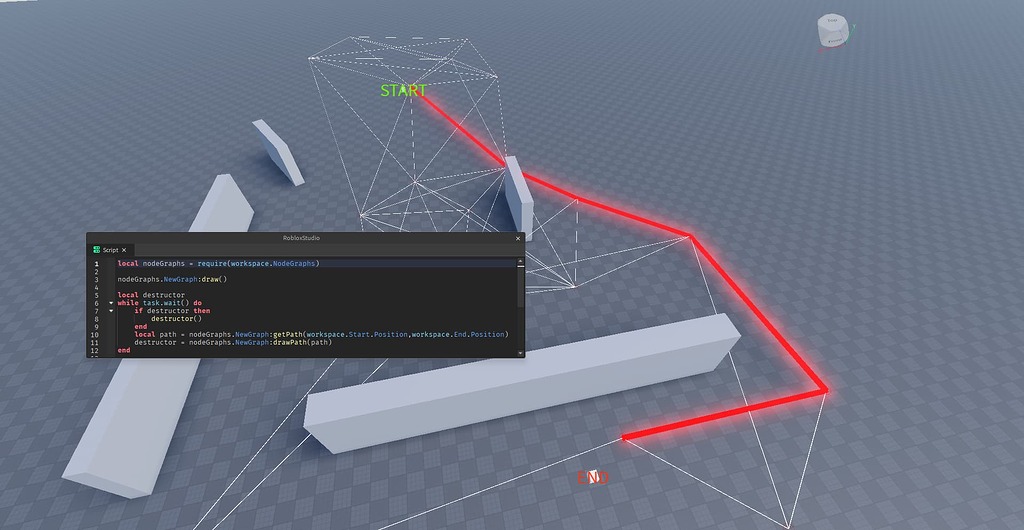Close the RobloxStudio script window
1024x530 pixels.
(519, 238)
